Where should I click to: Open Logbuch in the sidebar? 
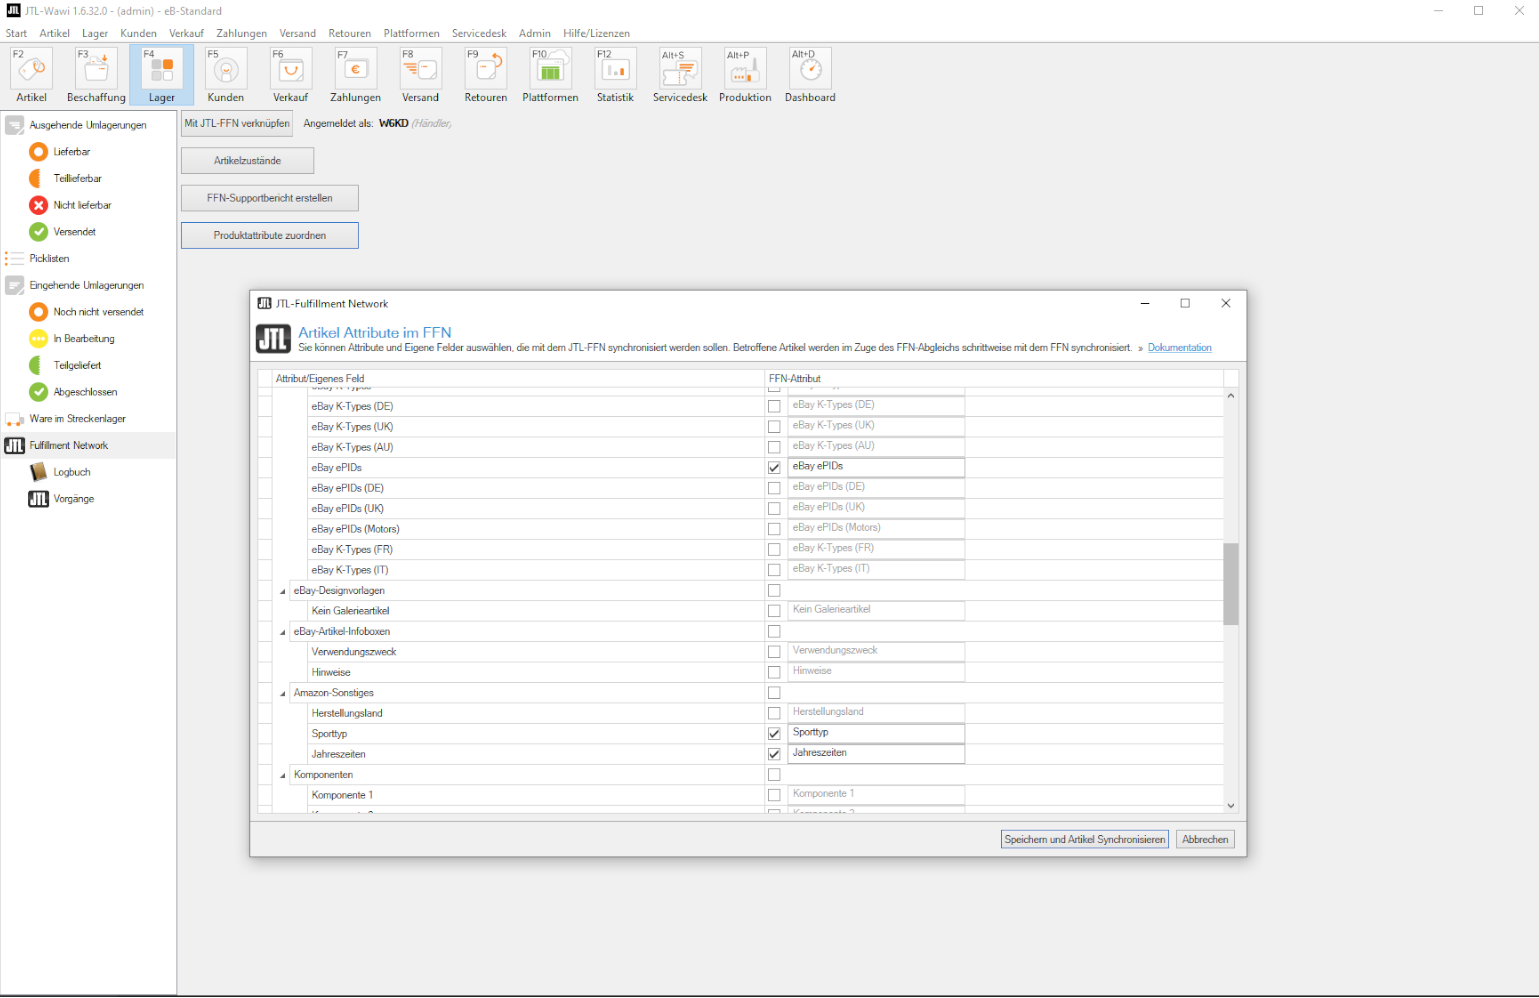[x=72, y=472]
